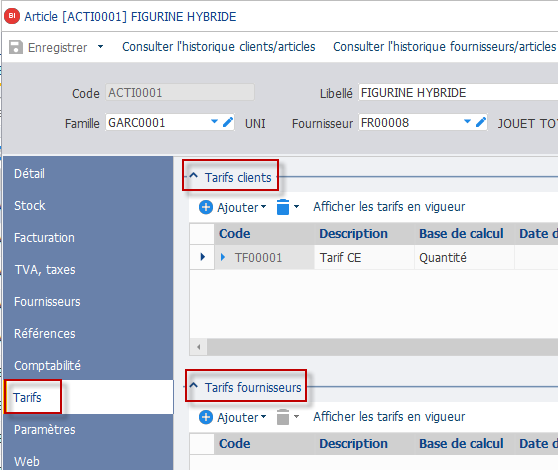558x470 pixels.
Task: Click the Code column header in Tarifs clients
Action: click(x=264, y=234)
